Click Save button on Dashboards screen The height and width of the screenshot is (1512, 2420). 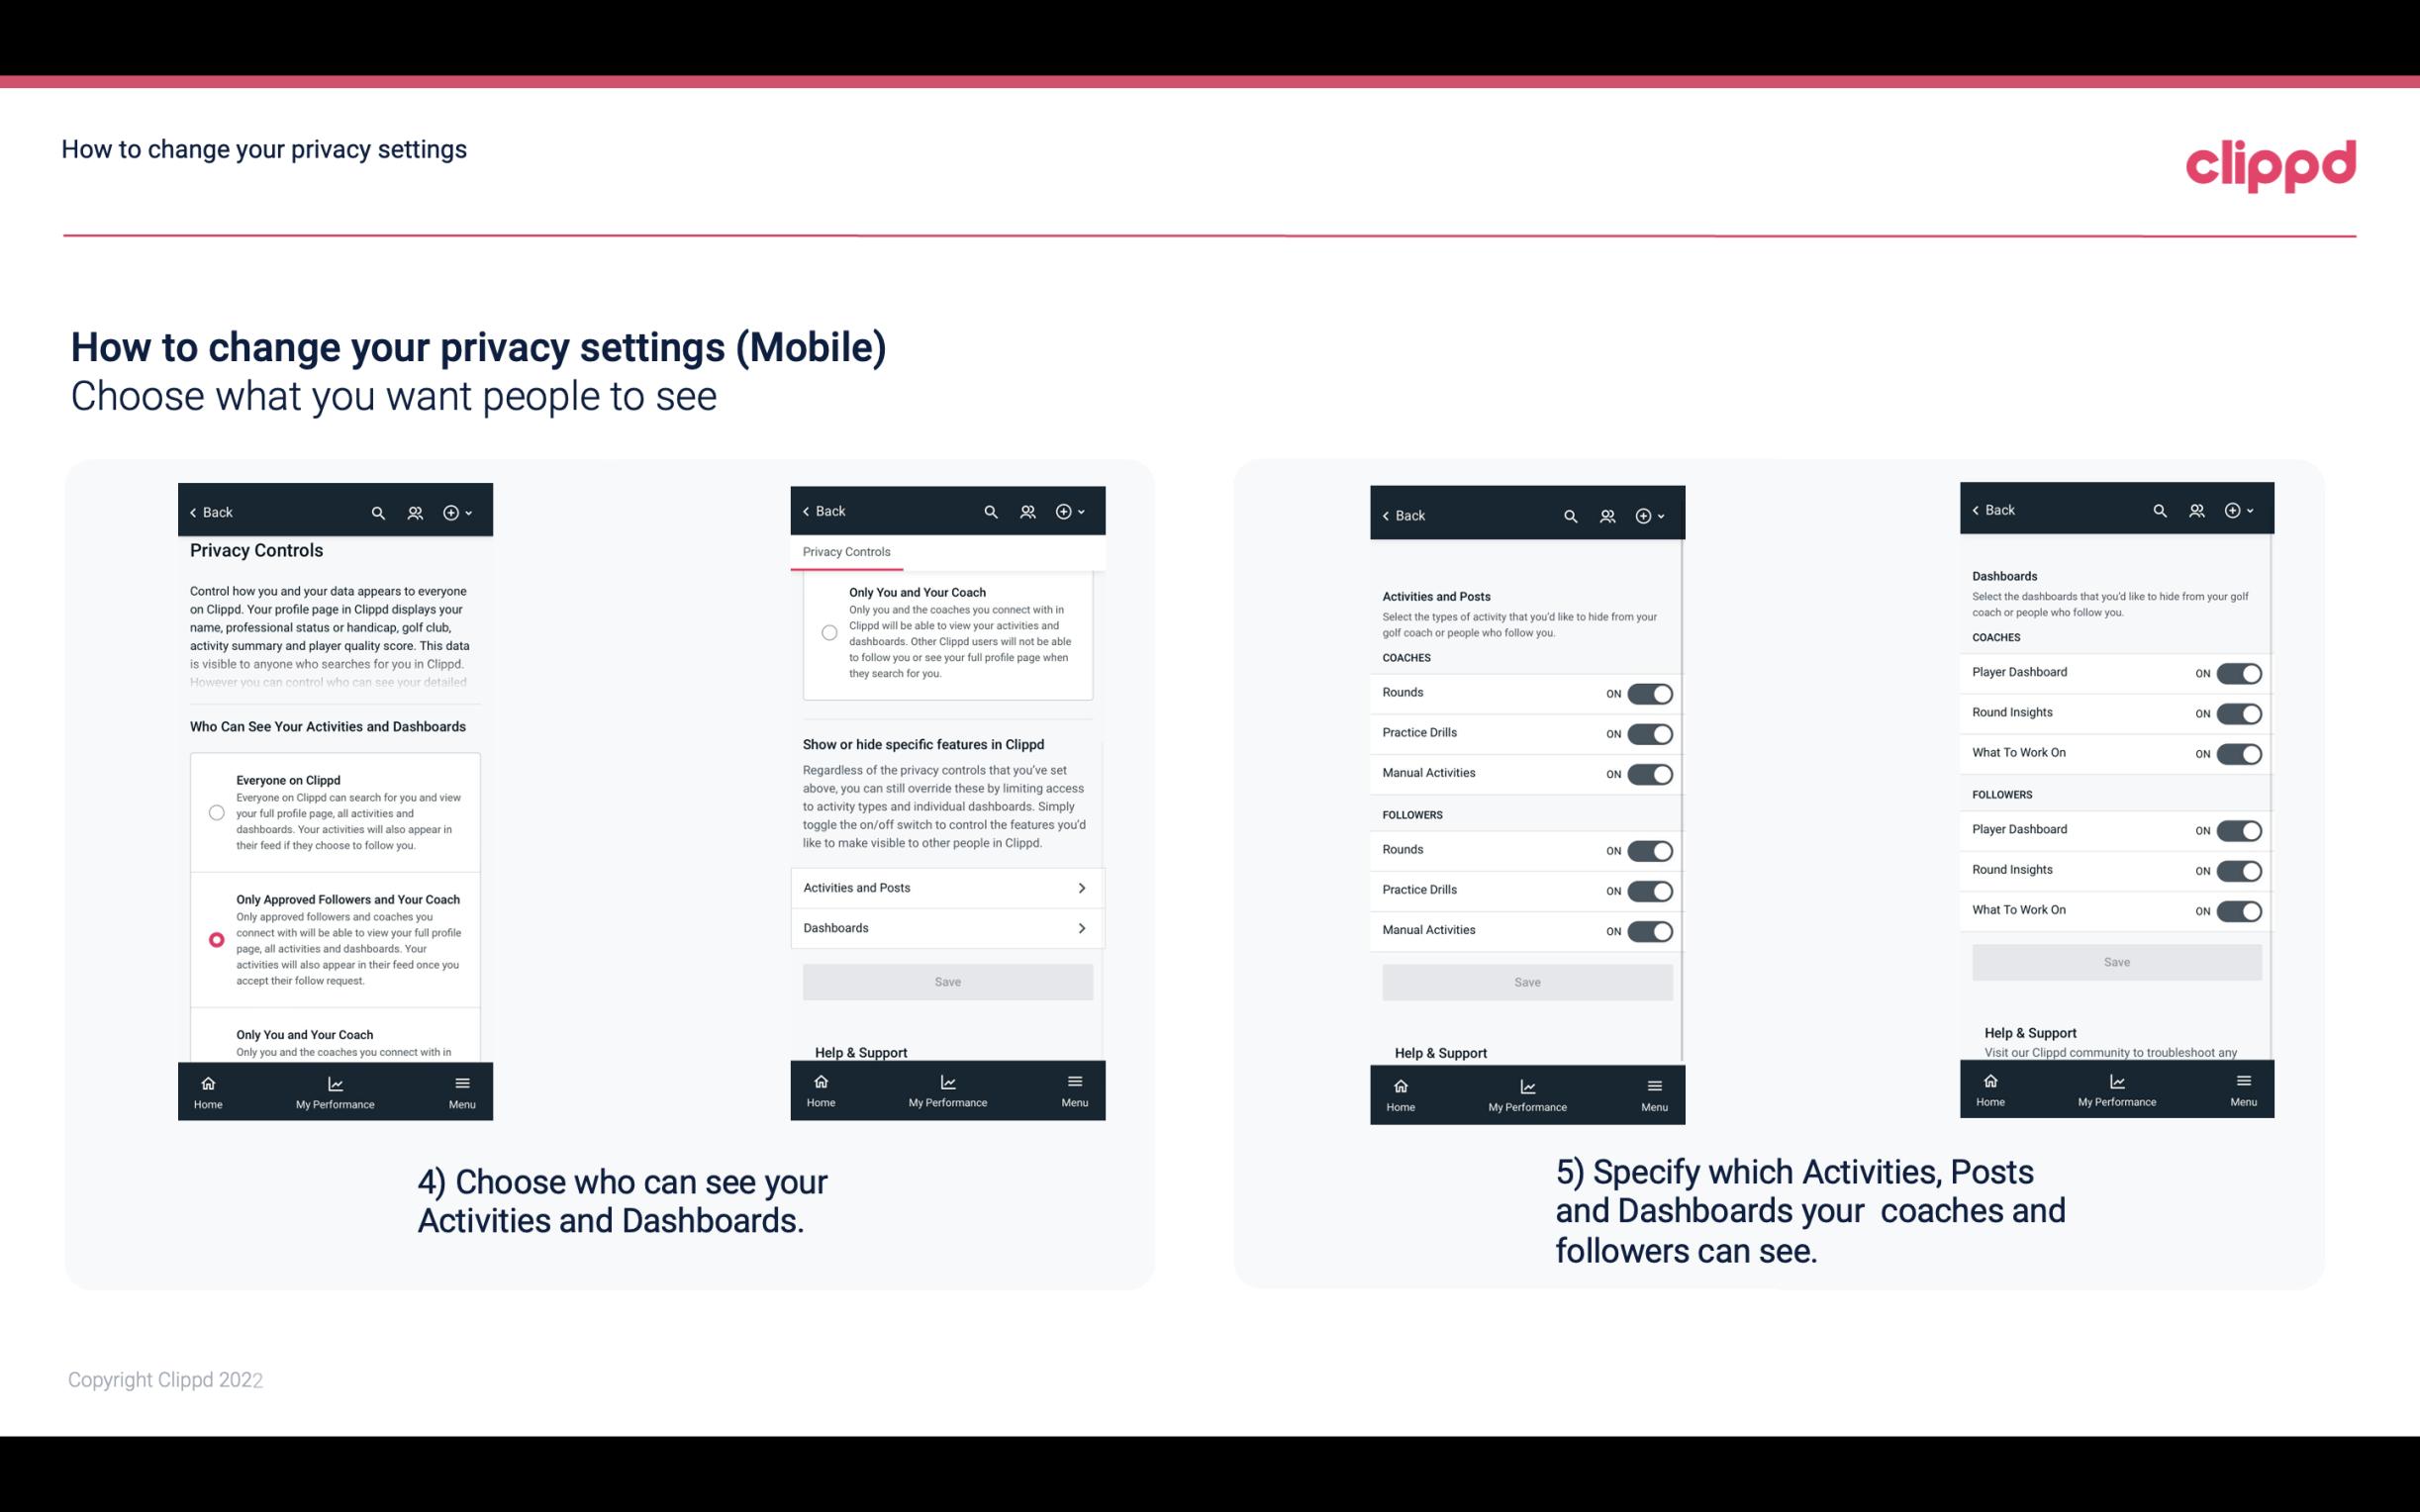pos(2115,960)
